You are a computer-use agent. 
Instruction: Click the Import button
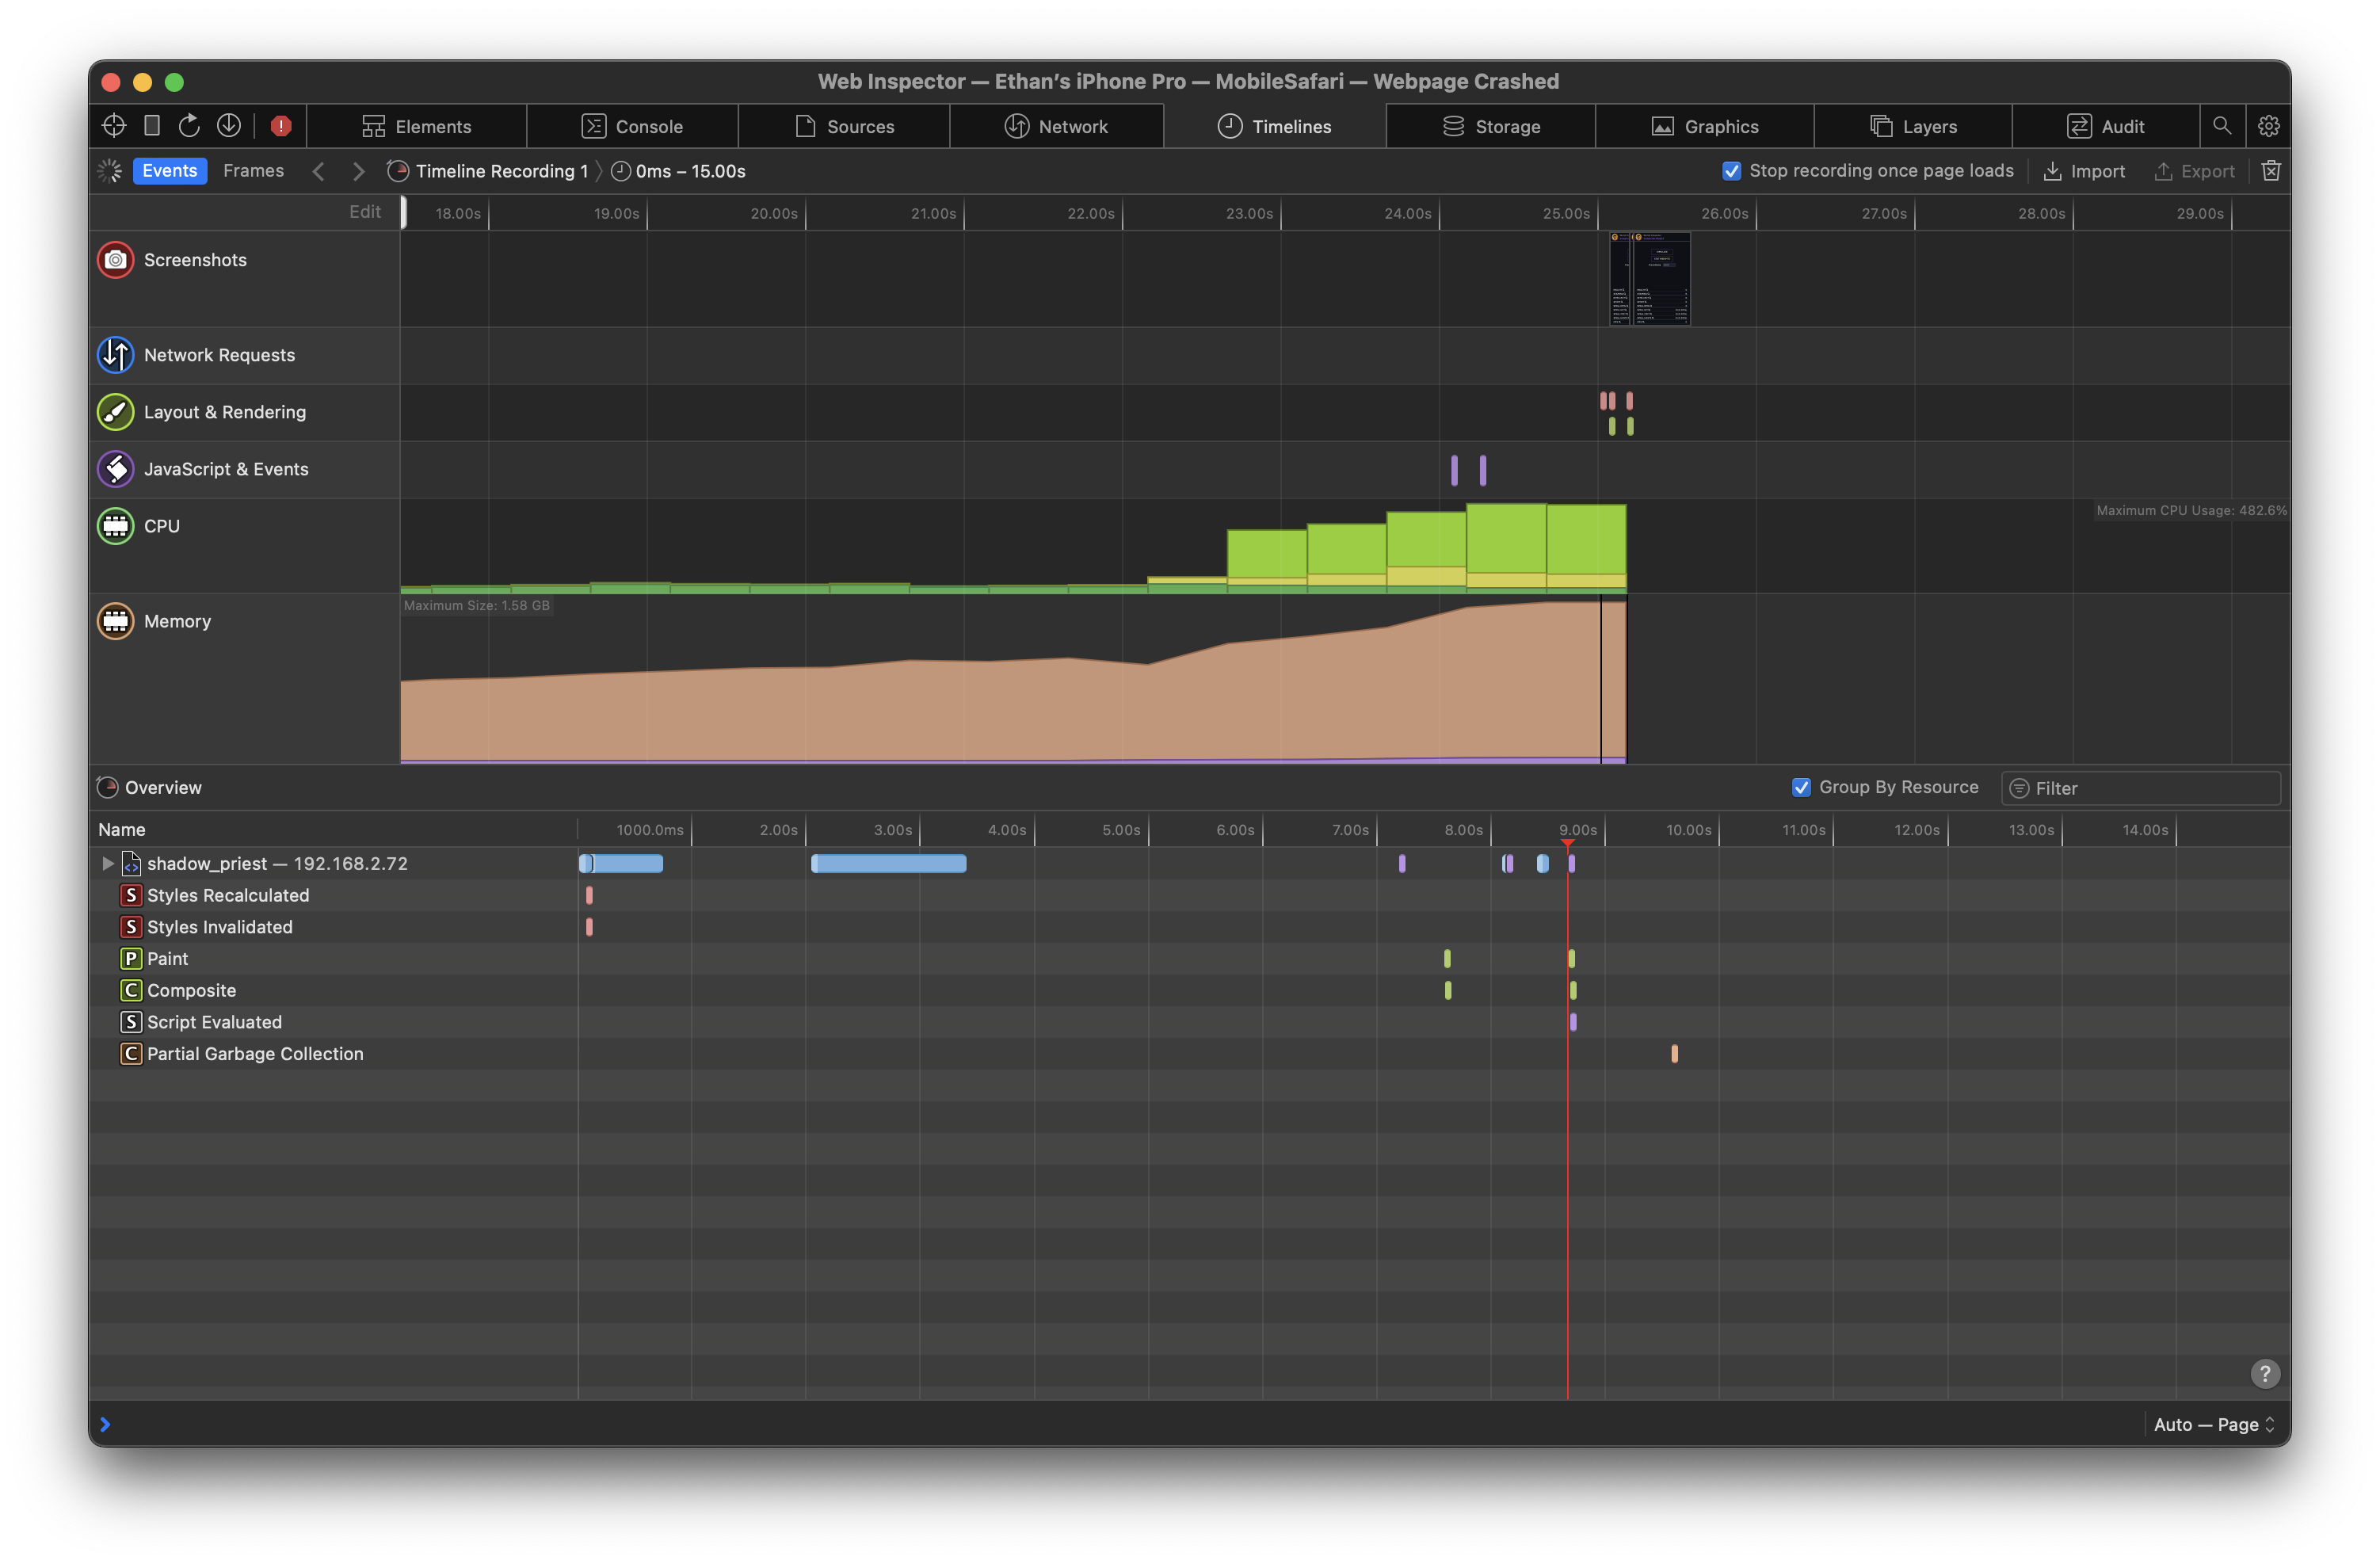click(x=2084, y=171)
